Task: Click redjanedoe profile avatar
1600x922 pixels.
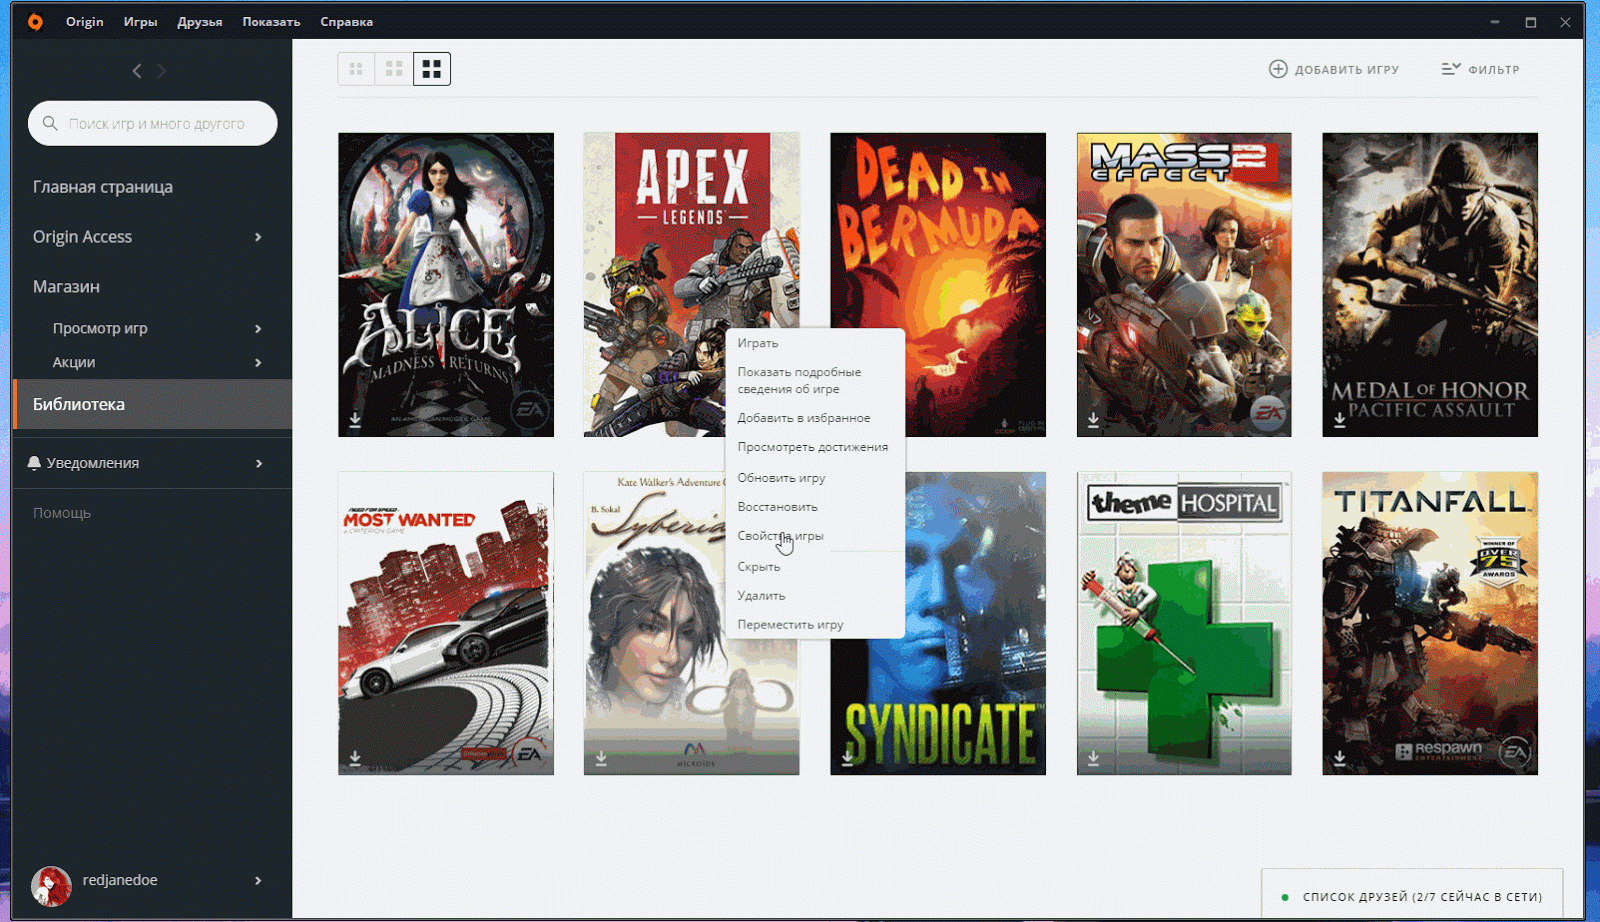Action: [x=51, y=885]
